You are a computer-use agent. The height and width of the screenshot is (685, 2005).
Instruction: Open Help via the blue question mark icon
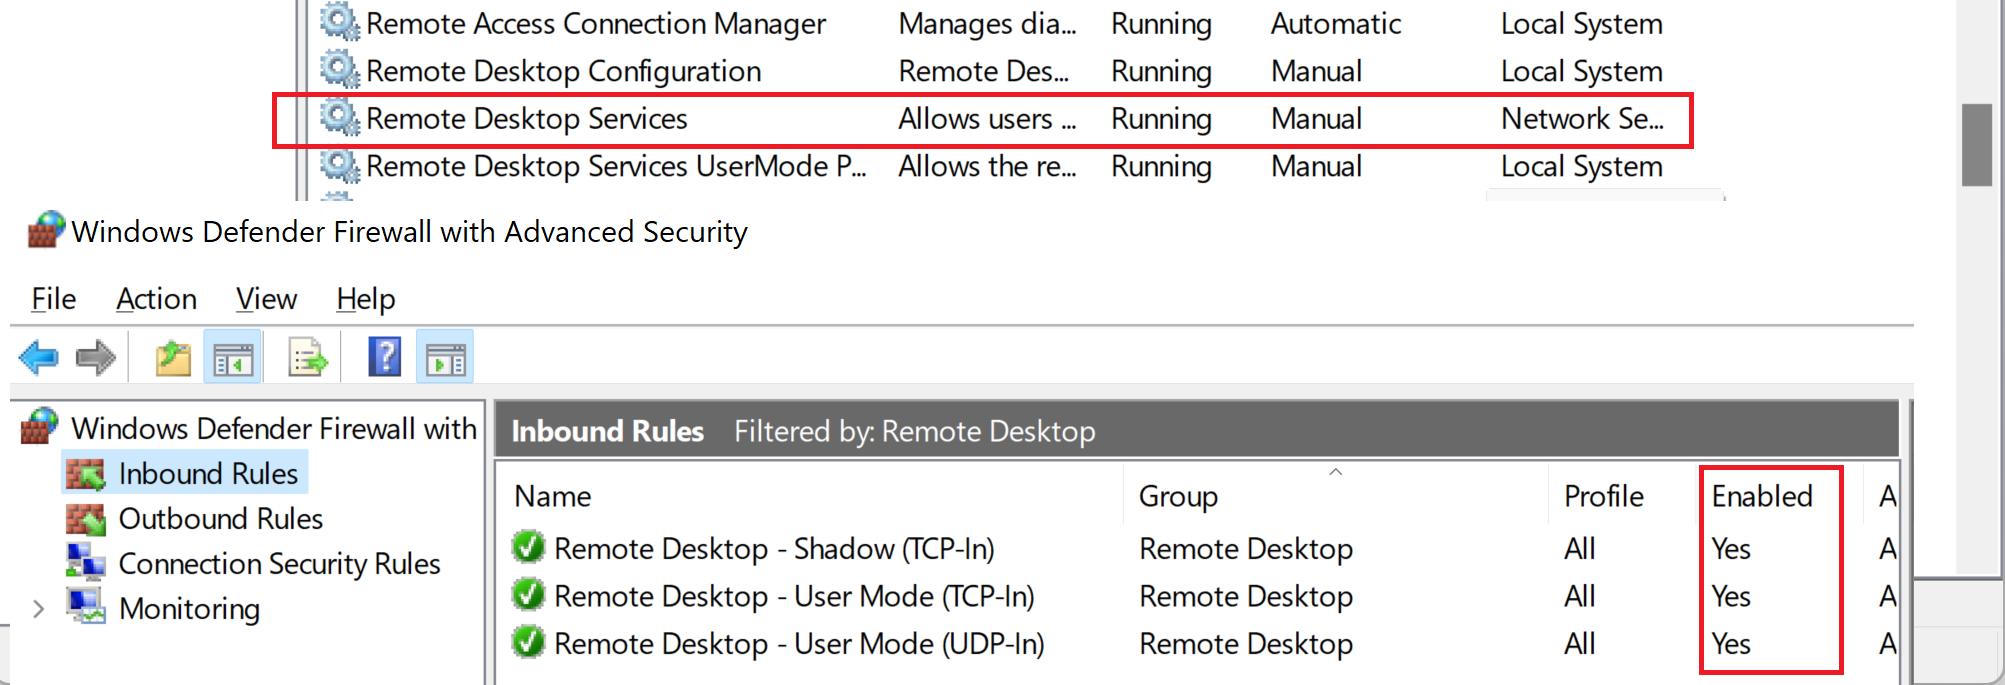click(x=385, y=357)
